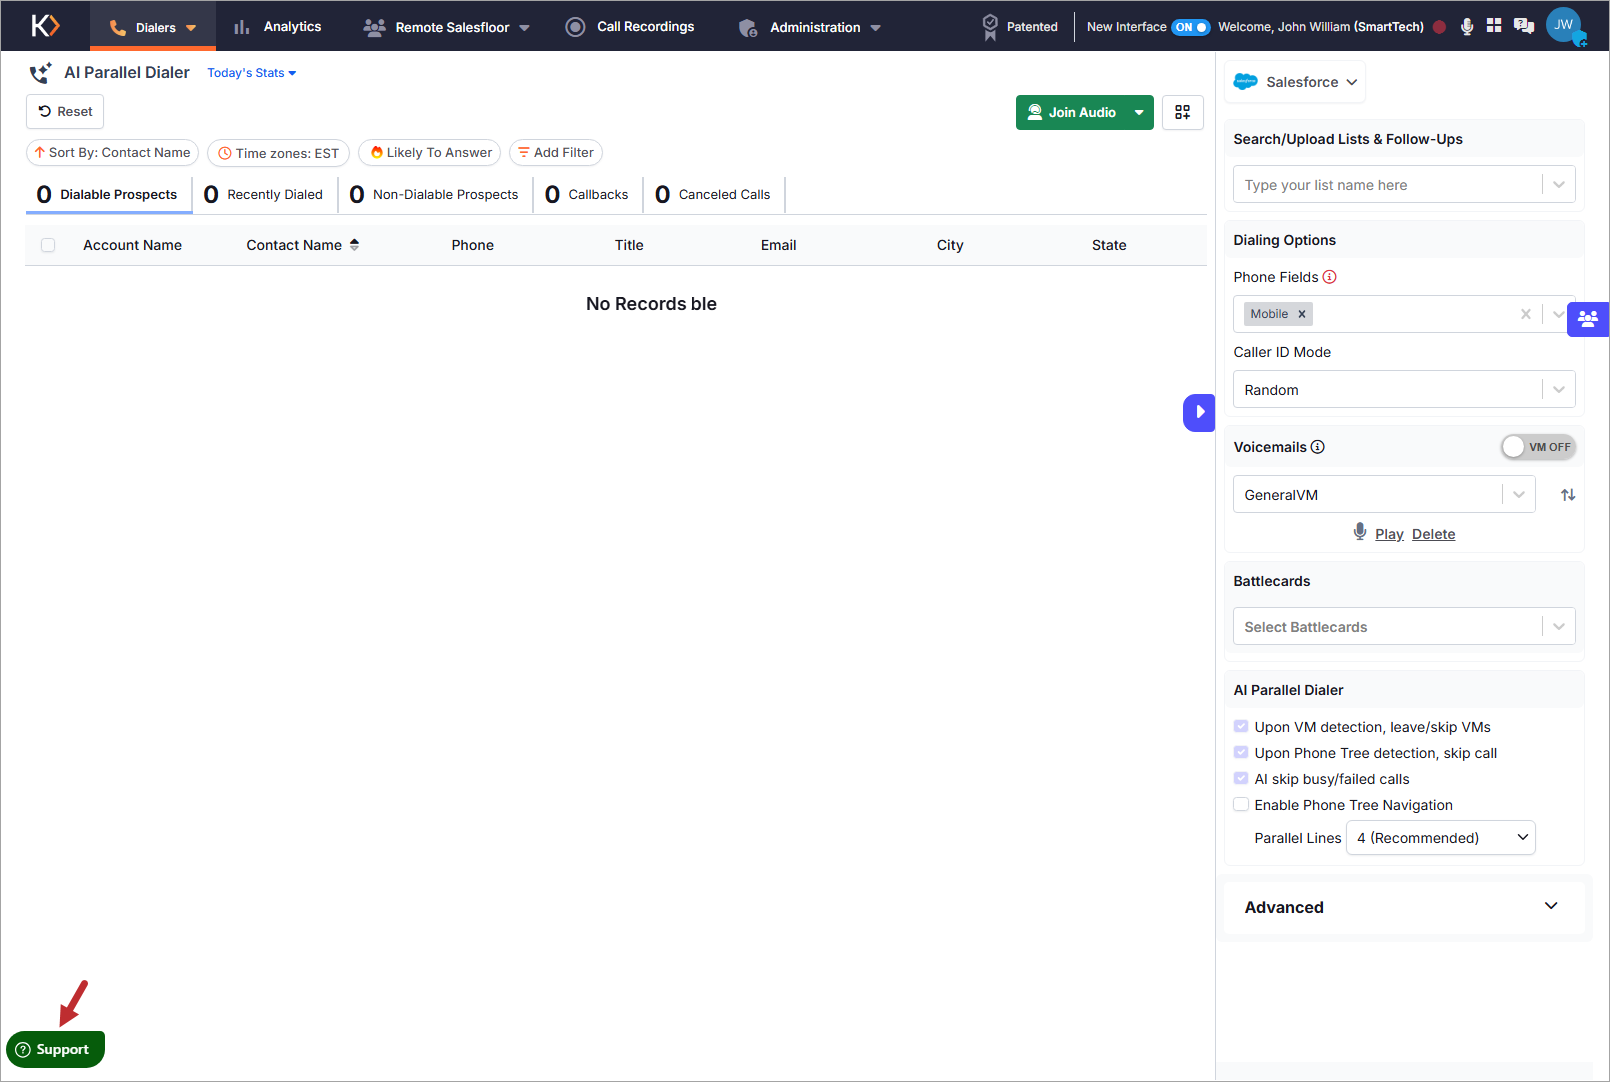Click the Sort By: Contact Name filter
Image resolution: width=1610 pixels, height=1082 pixels.
pos(112,153)
